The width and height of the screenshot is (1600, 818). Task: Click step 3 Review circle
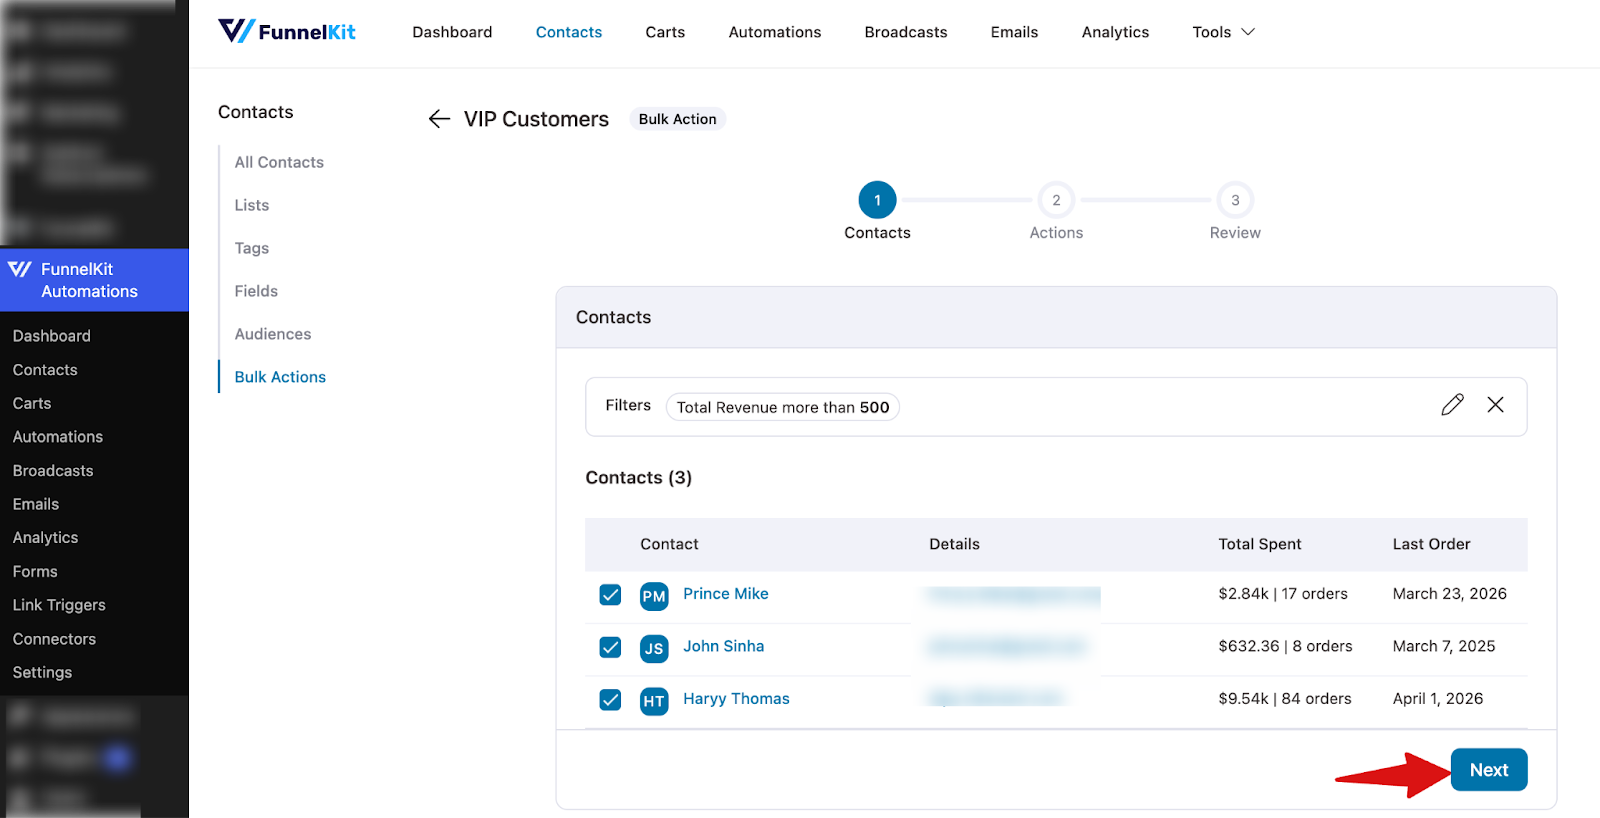1235,200
